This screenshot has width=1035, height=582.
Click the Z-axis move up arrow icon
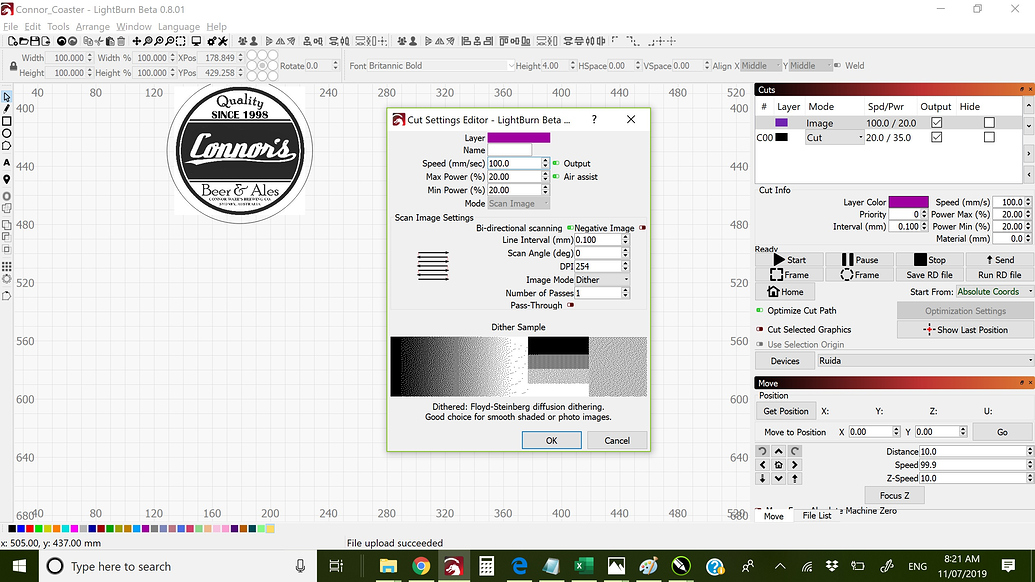[x=795, y=478]
